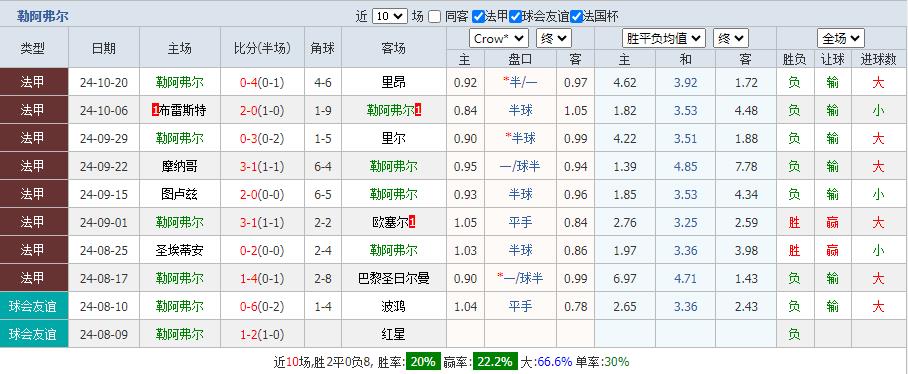Click the 法甲 league cell for 24-10-20
This screenshot has width=908, height=374.
click(34, 82)
